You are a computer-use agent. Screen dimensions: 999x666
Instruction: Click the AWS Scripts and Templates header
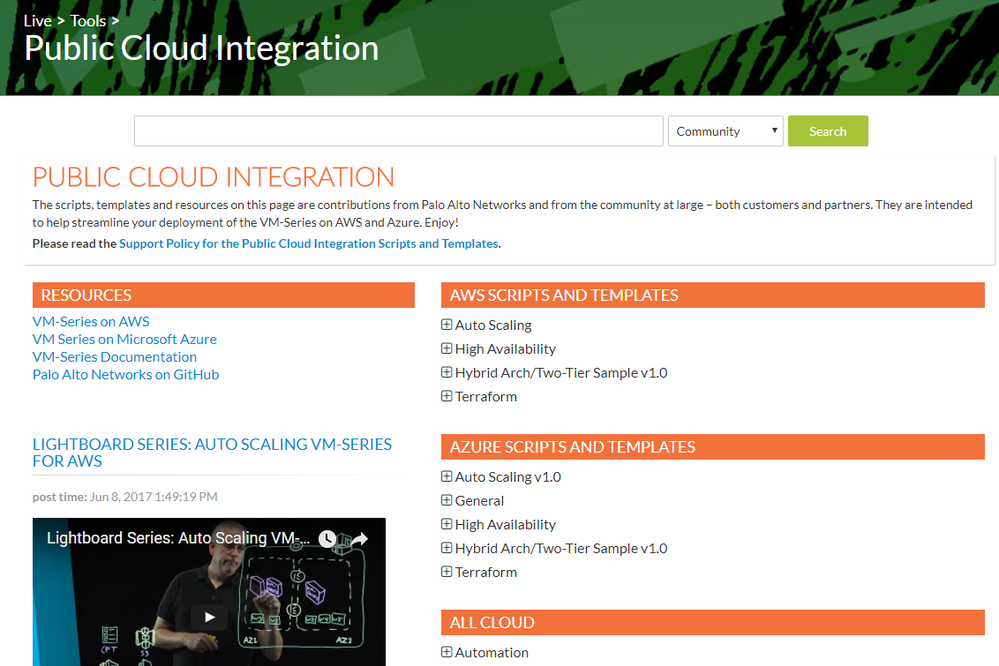713,295
